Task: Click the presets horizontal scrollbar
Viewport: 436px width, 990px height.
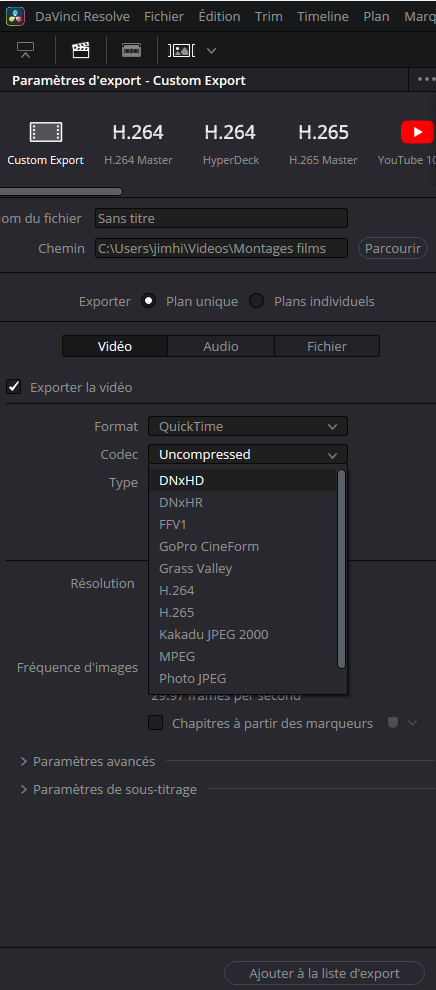Action: pyautogui.click(x=61, y=191)
